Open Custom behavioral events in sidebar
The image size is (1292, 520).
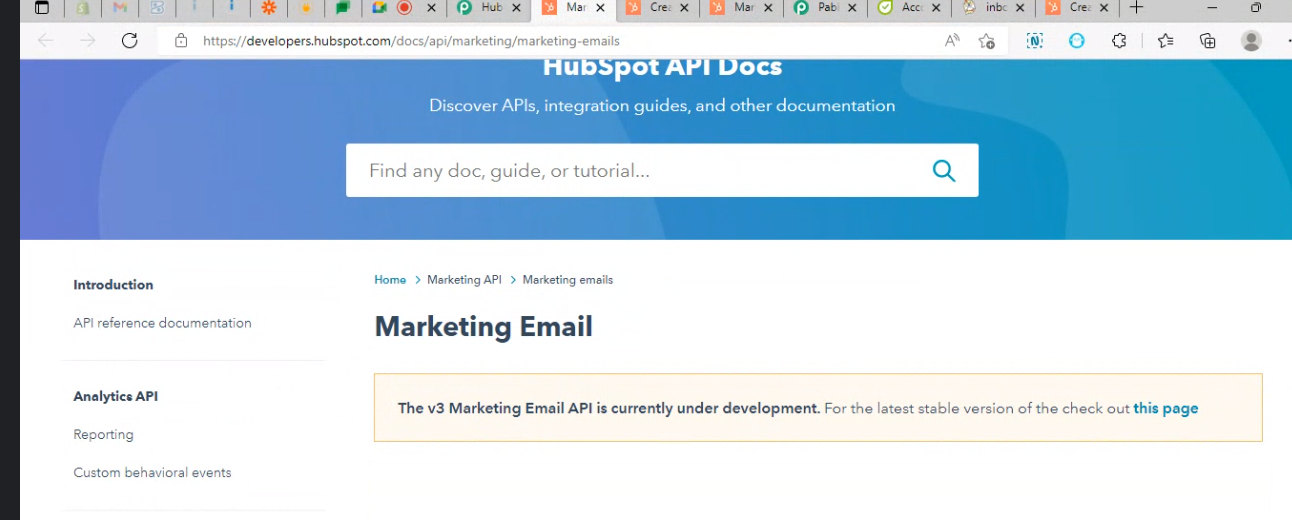pyautogui.click(x=152, y=473)
